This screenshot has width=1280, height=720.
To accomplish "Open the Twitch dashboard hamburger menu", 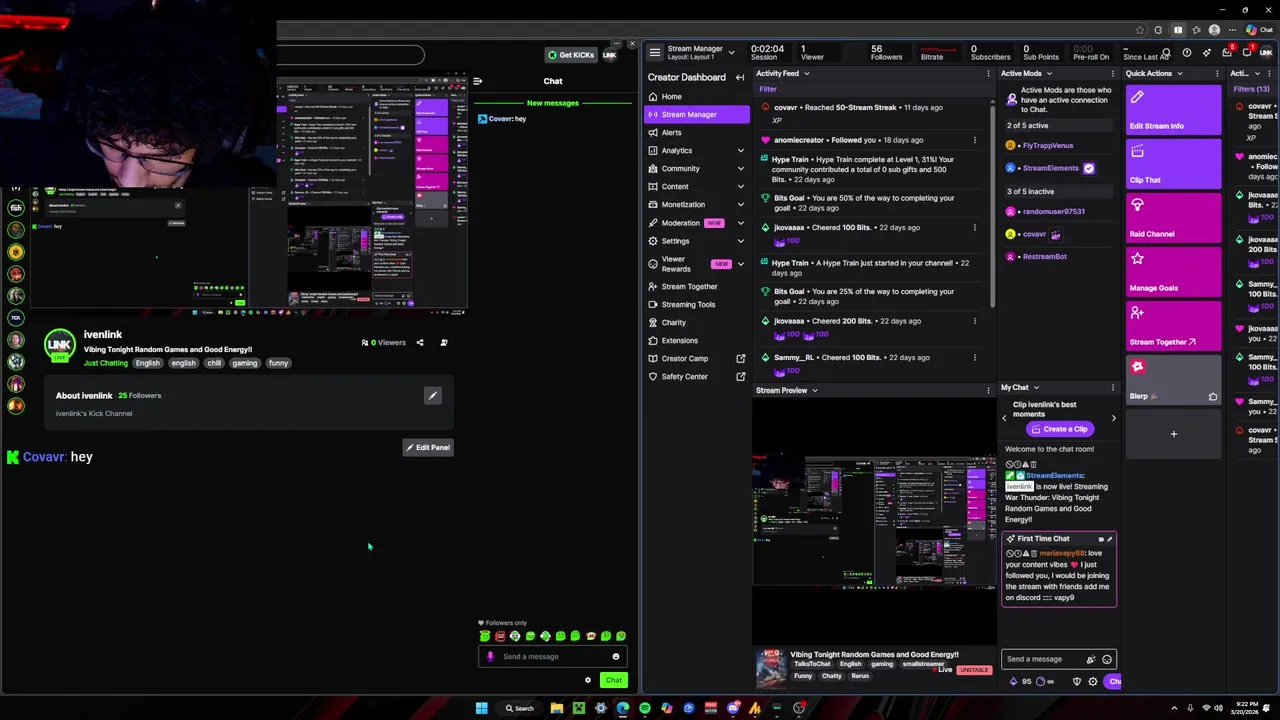I will [x=655, y=53].
